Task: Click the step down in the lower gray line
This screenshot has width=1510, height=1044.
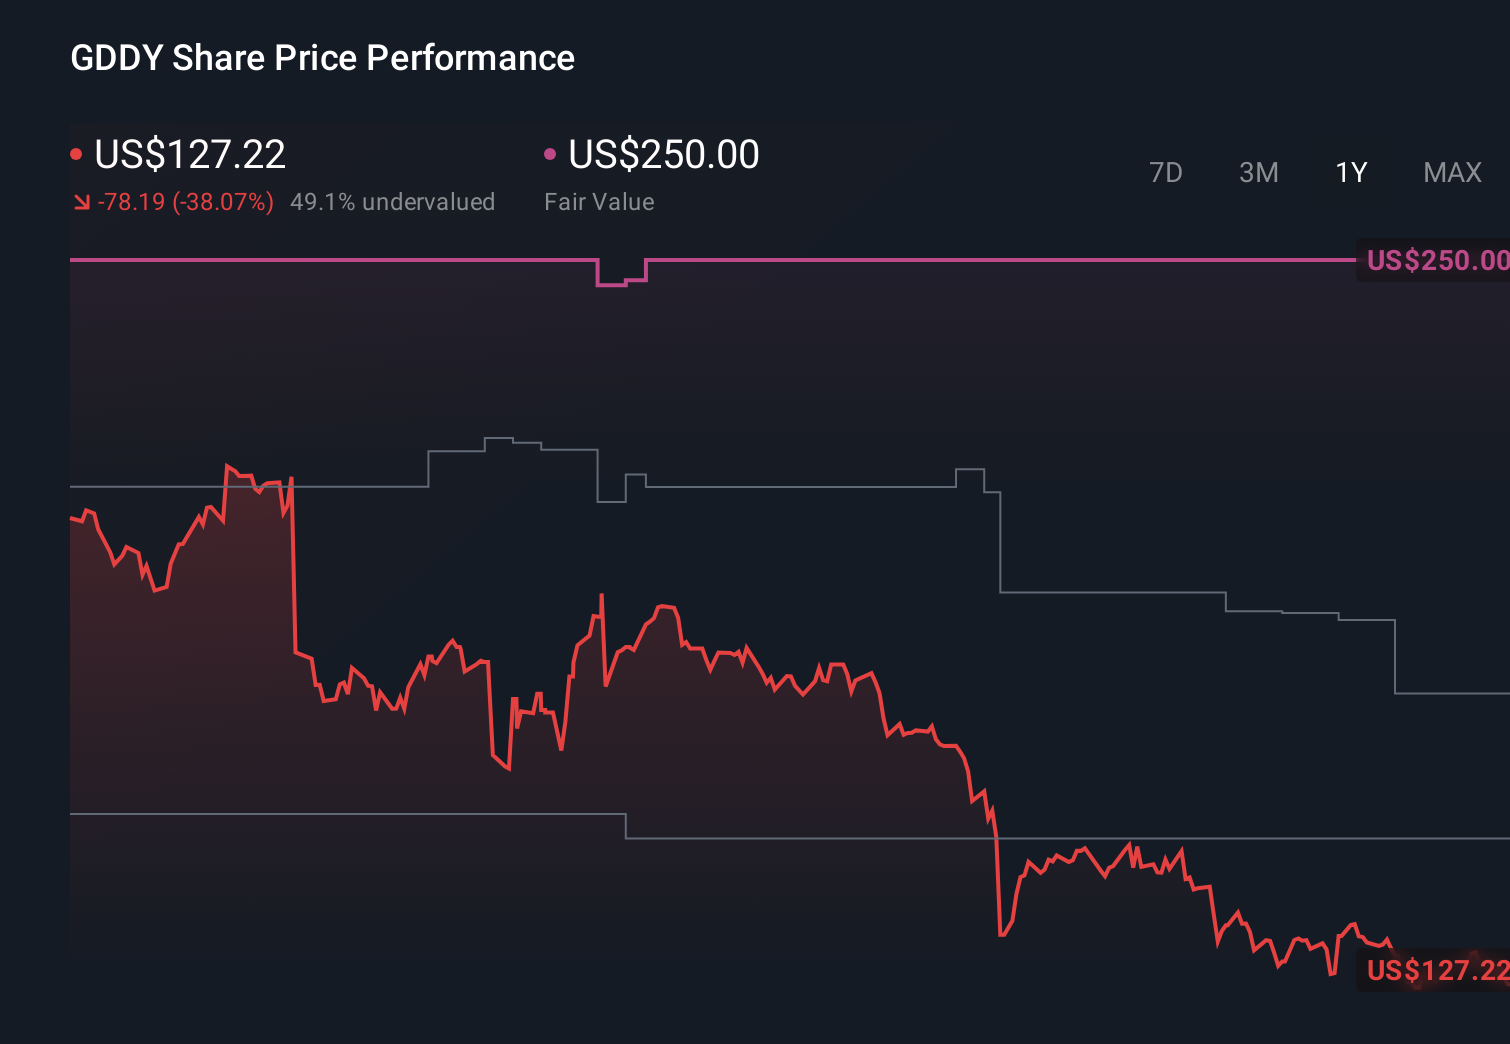Action: (x=626, y=826)
